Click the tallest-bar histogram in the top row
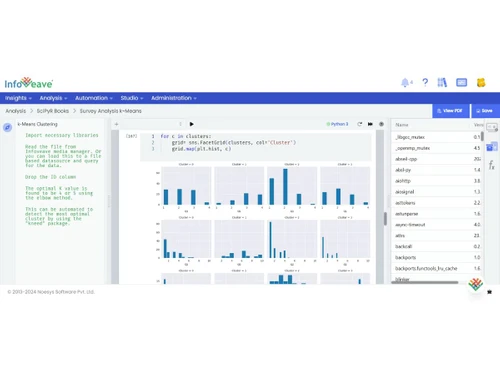 click(292, 186)
